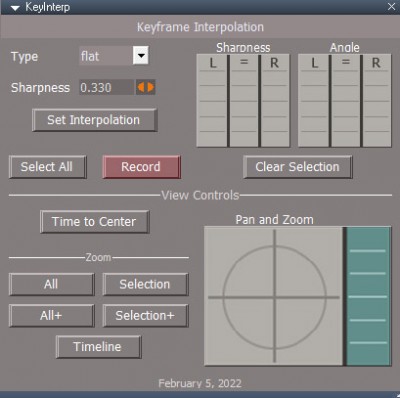
Task: Click the Timeline button
Action: 99,347
